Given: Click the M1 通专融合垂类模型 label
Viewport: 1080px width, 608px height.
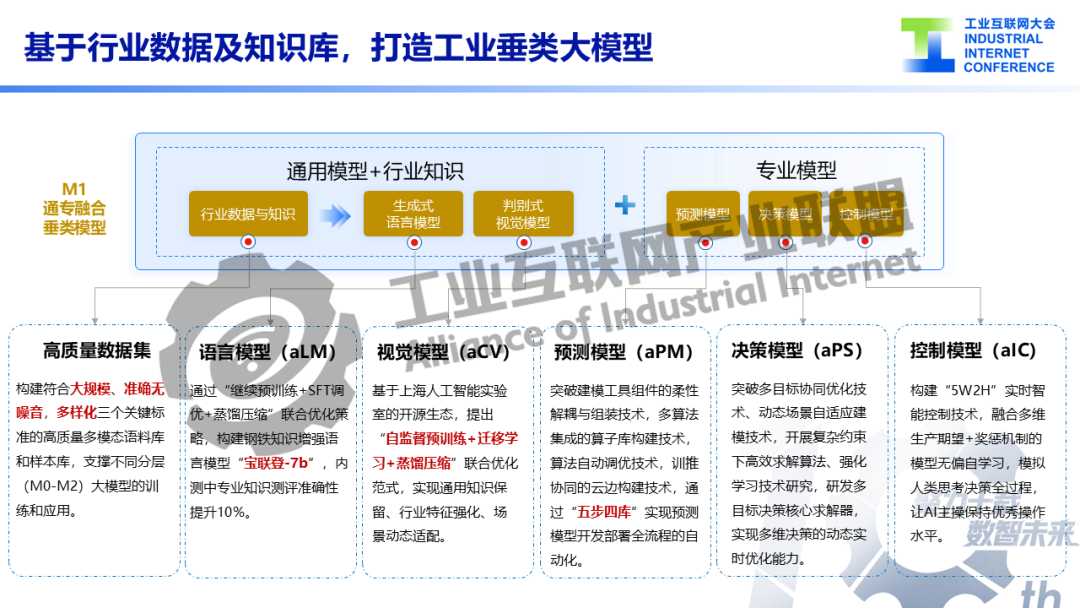Looking at the screenshot, I should [x=74, y=208].
